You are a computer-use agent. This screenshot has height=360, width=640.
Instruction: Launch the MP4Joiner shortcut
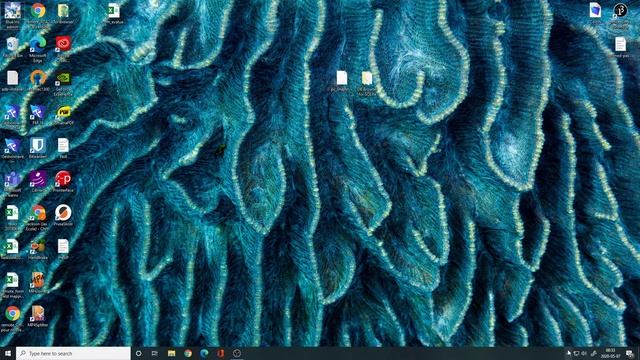pos(38,280)
